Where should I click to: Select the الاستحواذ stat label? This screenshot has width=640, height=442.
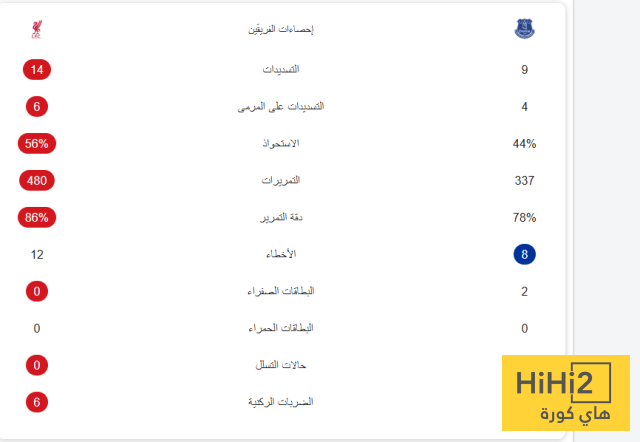click(280, 144)
